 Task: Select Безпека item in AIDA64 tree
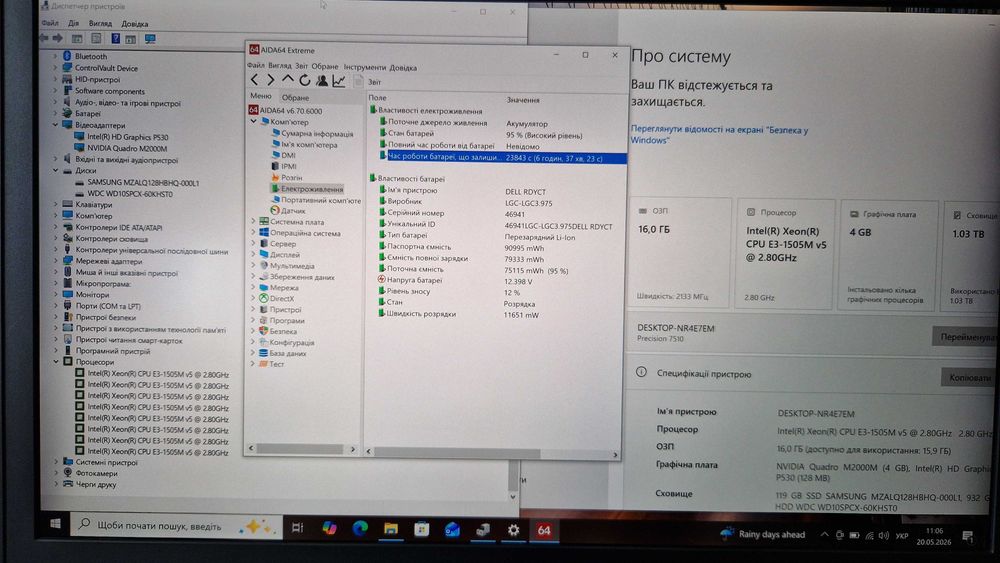[x=283, y=332]
